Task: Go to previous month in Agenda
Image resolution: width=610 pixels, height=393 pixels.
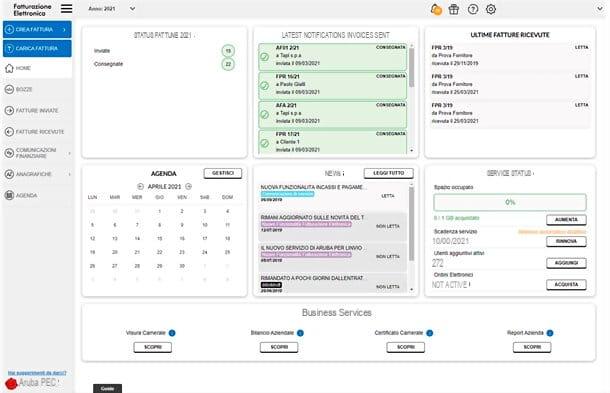Action: pos(140,187)
